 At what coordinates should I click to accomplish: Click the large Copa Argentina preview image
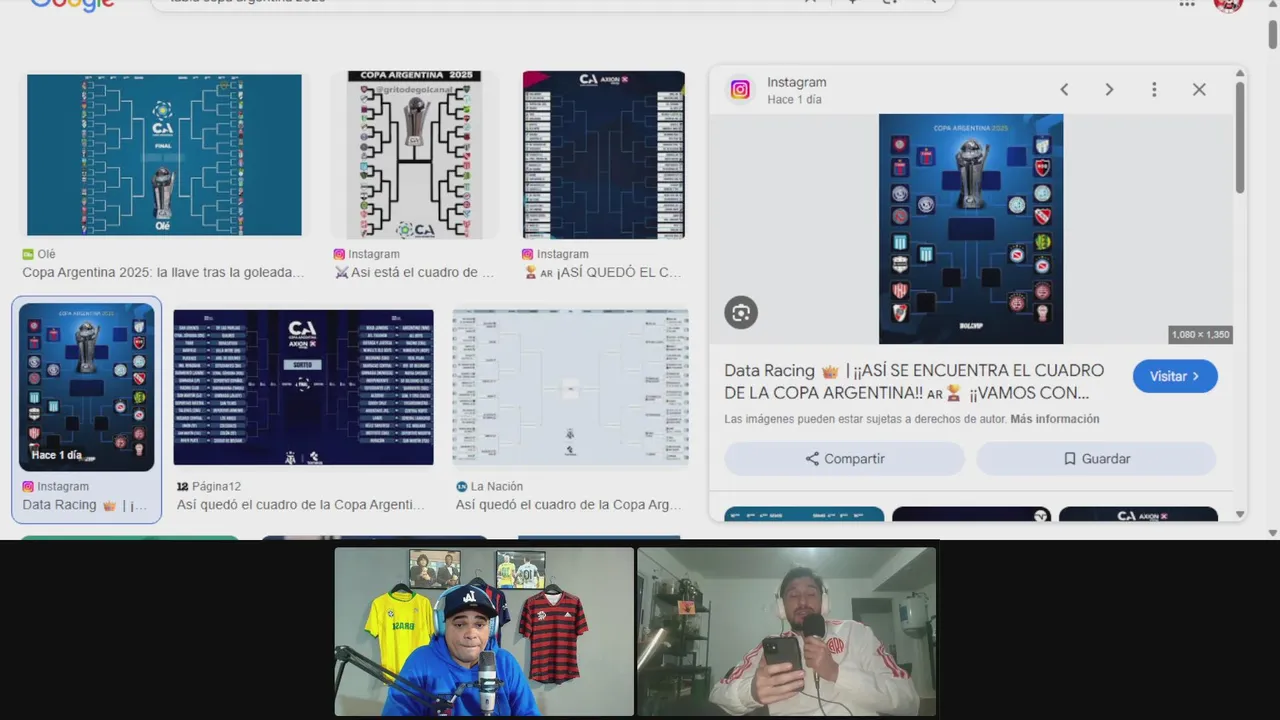(971, 229)
